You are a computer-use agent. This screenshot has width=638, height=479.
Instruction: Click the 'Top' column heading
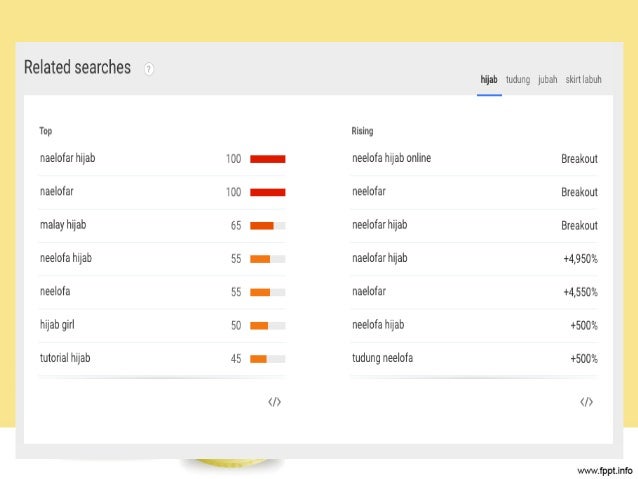pos(46,131)
